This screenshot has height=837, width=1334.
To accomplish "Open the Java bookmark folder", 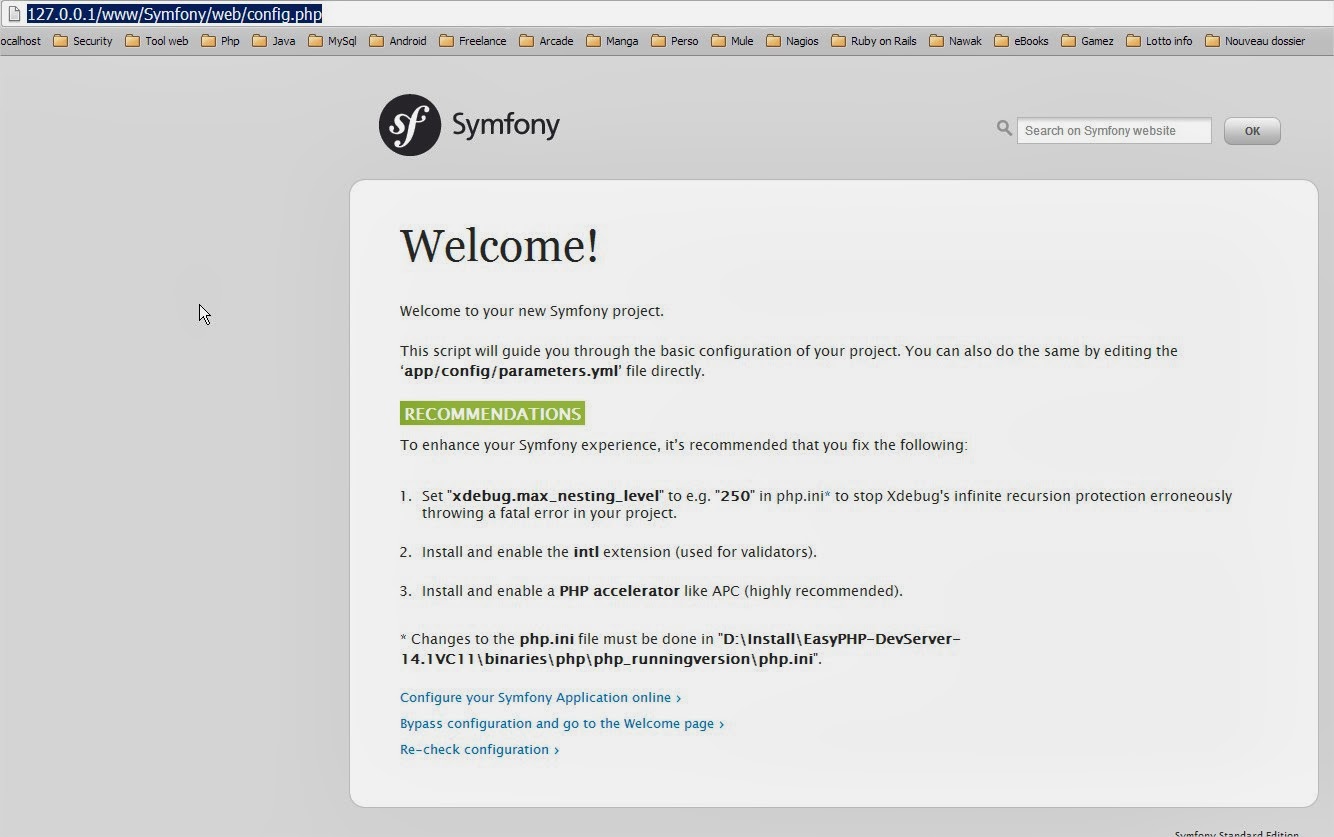I will point(273,41).
